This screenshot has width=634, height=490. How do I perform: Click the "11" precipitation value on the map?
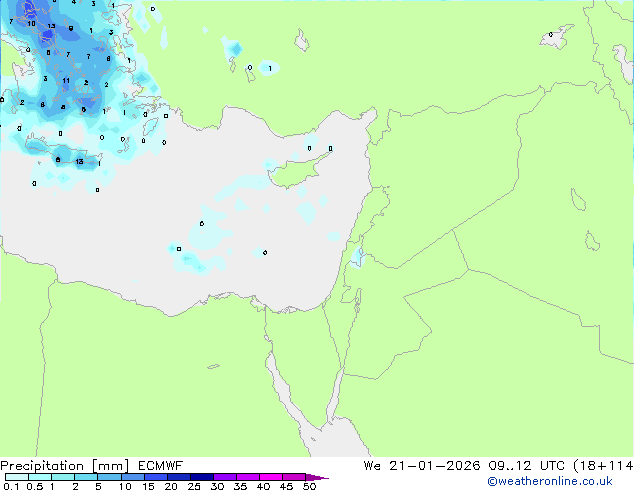(66, 81)
